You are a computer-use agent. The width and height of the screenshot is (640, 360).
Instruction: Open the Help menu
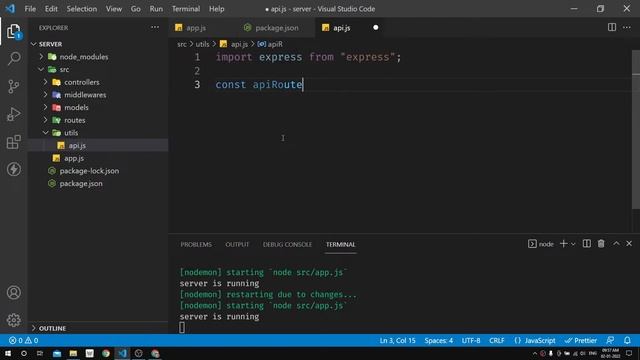[217, 9]
